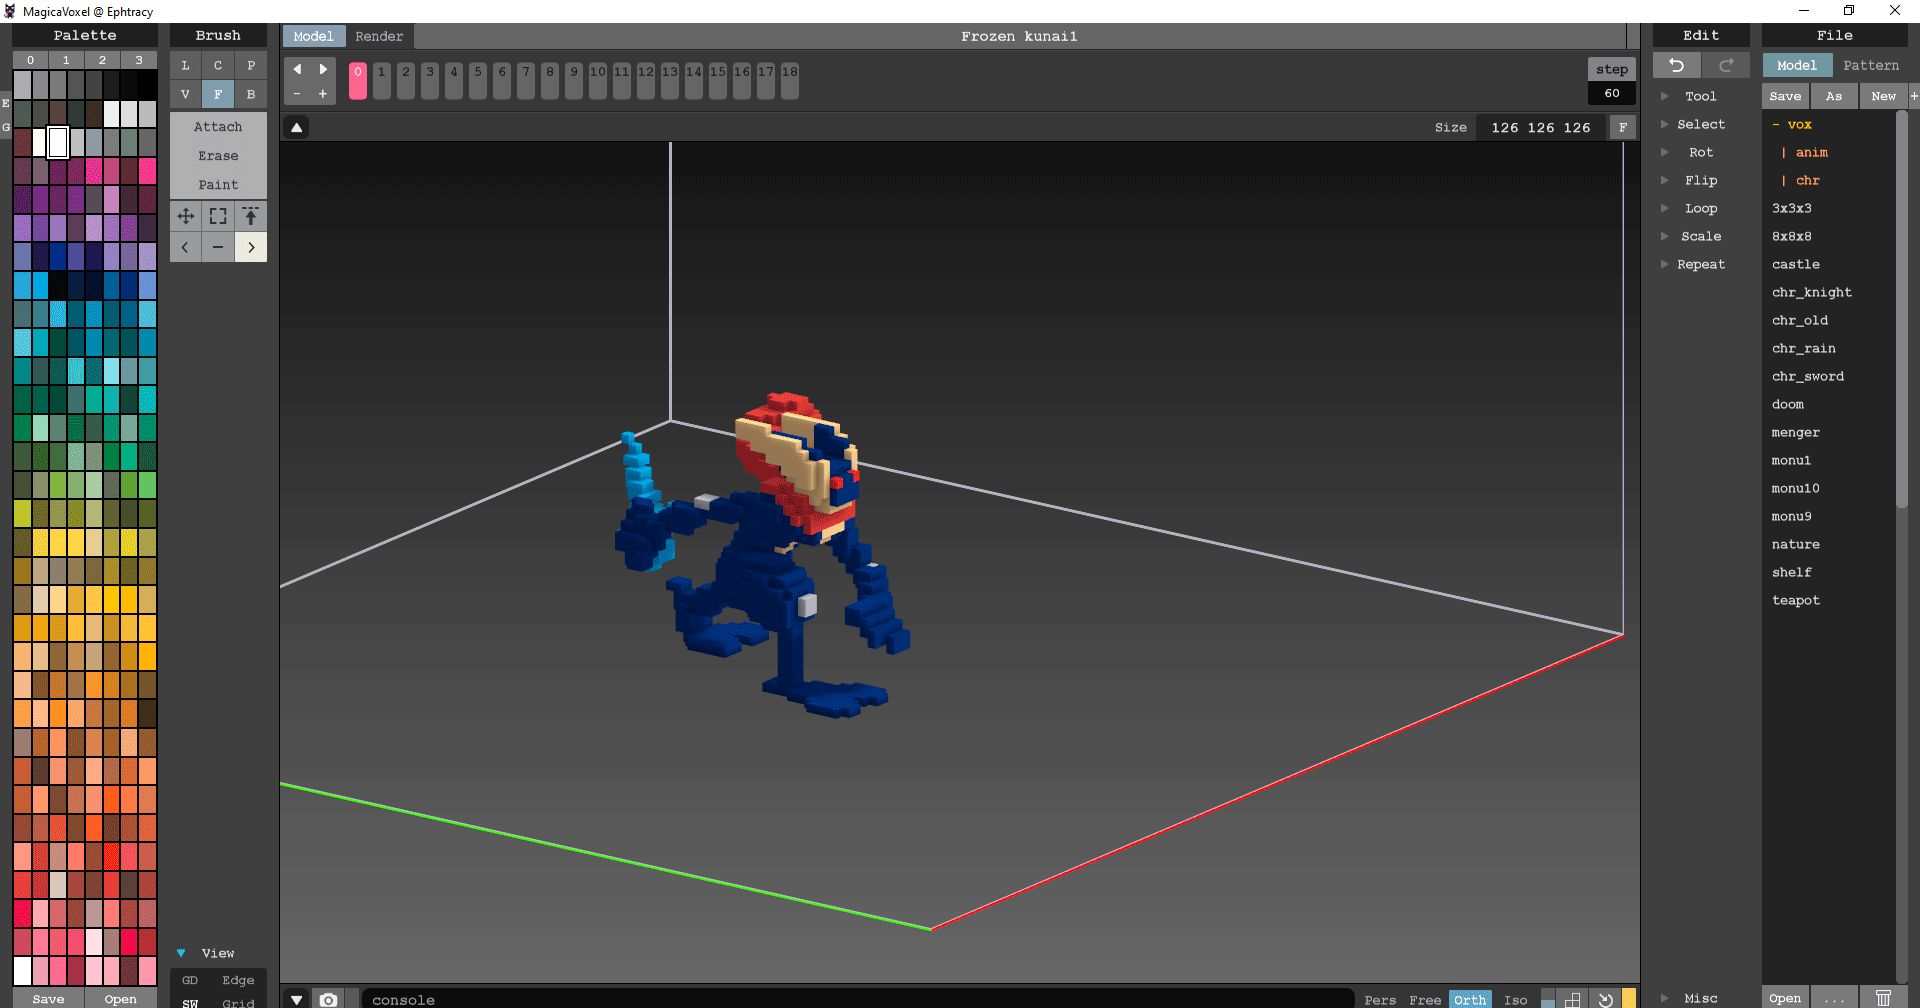The image size is (1920, 1008).
Task: Click the trash delete icon
Action: (x=1883, y=998)
